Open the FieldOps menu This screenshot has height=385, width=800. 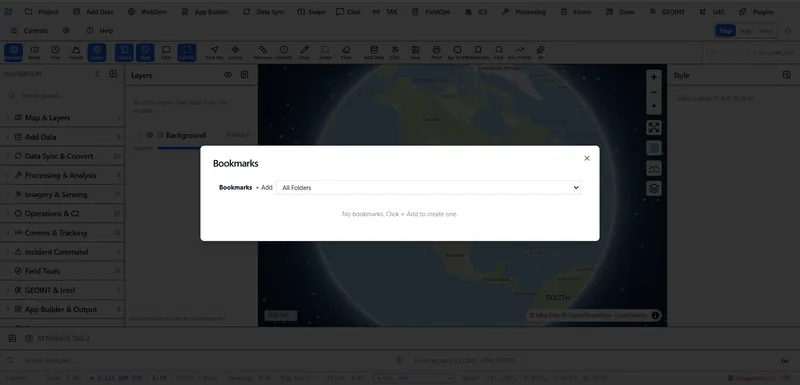tap(431, 12)
